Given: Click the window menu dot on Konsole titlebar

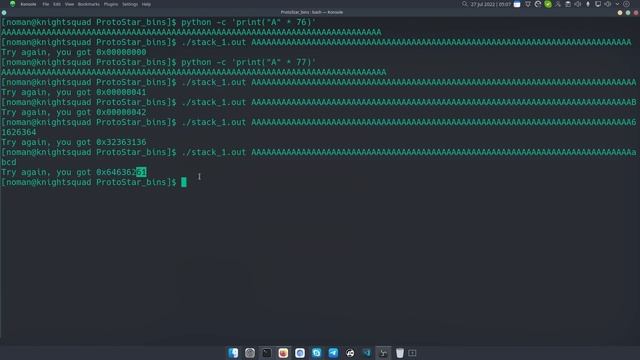Looking at the screenshot, I should coord(4,13).
